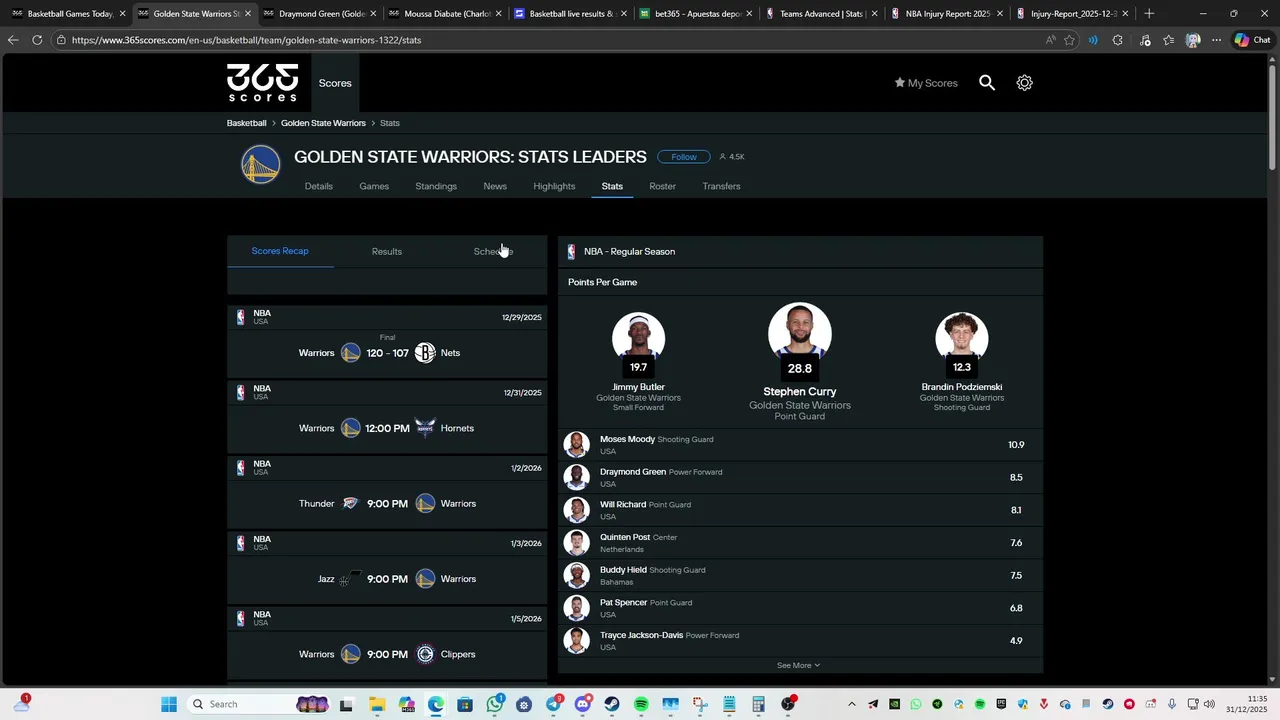Screen dimensions: 1280x720
Task: Click the 365Scores logo
Action: pyautogui.click(x=262, y=83)
